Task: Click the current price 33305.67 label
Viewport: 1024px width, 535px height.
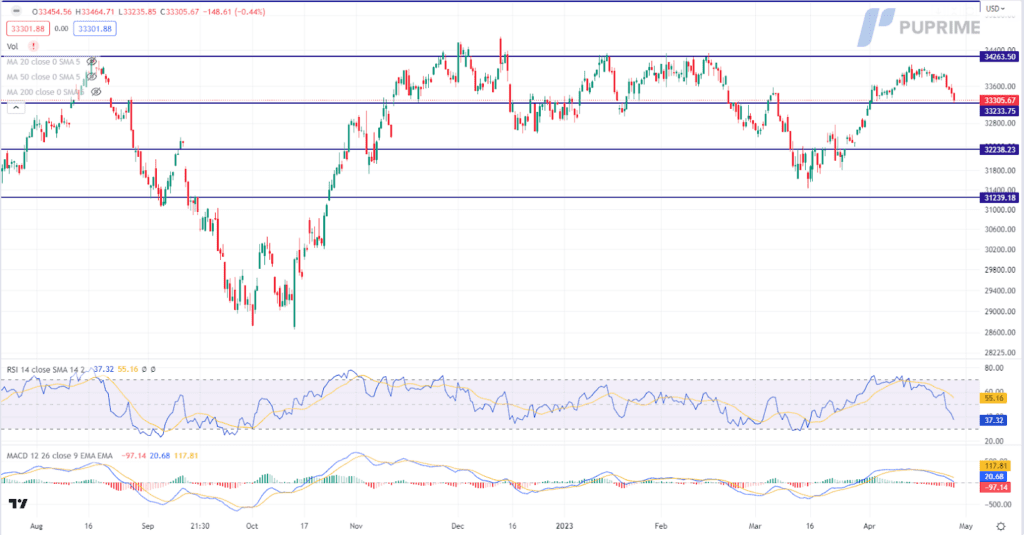Action: pyautogui.click(x=999, y=101)
